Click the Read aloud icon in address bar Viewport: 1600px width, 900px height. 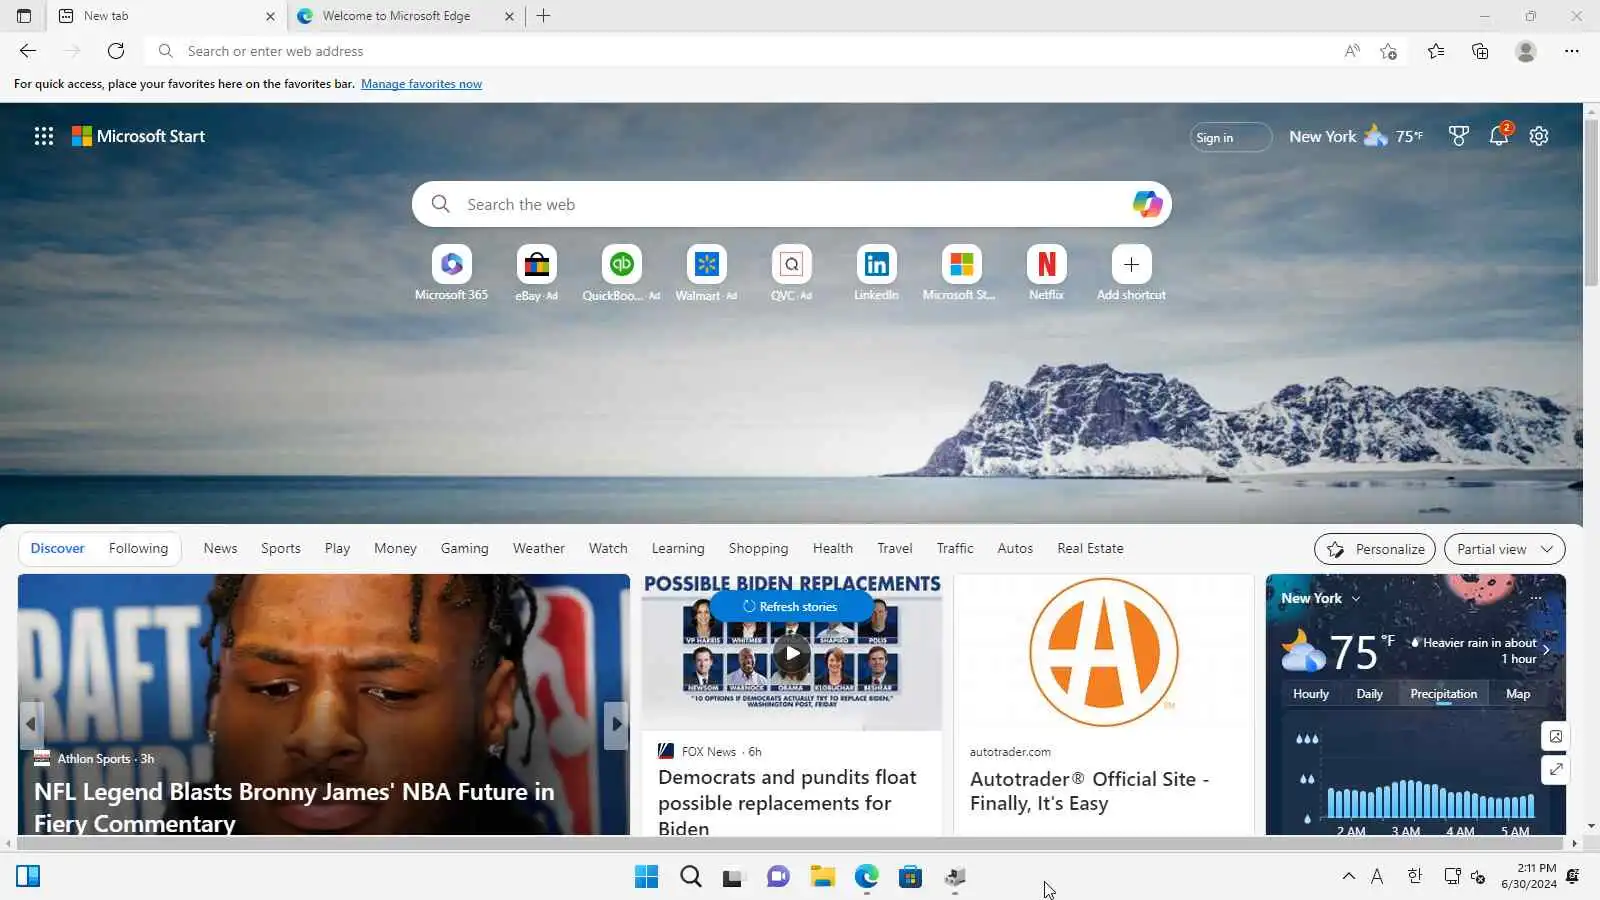coord(1352,51)
